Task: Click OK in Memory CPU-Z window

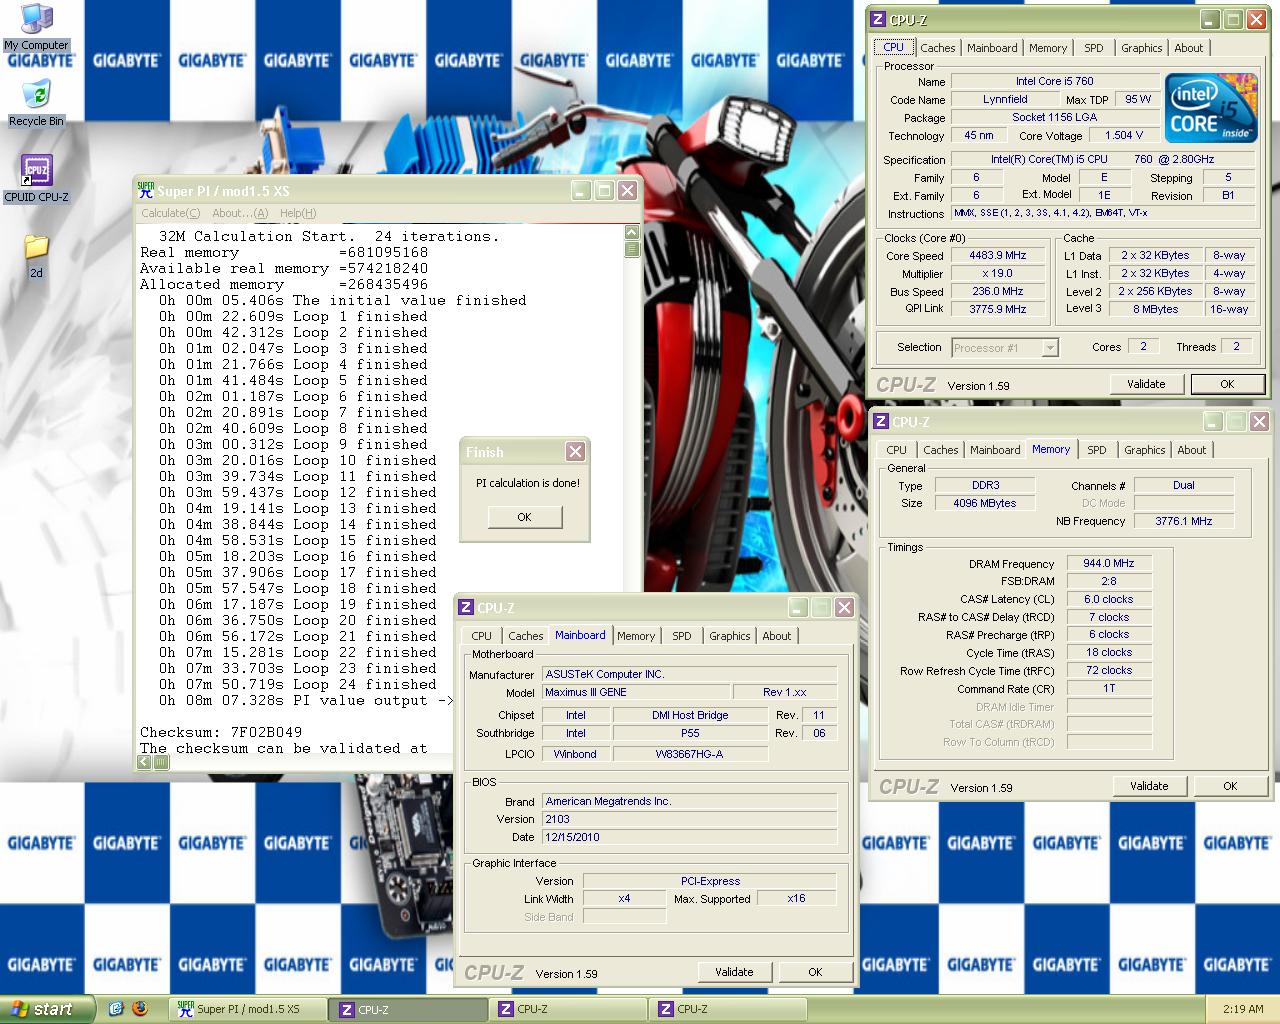Action: pyautogui.click(x=1230, y=786)
